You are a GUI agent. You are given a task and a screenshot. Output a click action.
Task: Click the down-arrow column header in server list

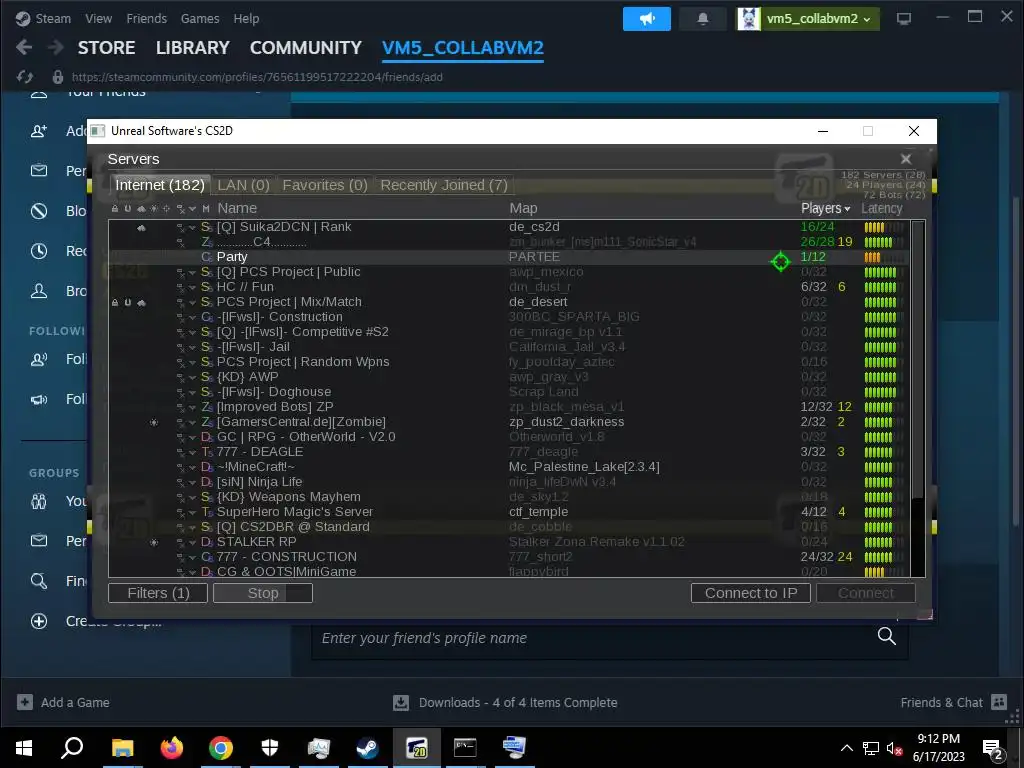[193, 209]
